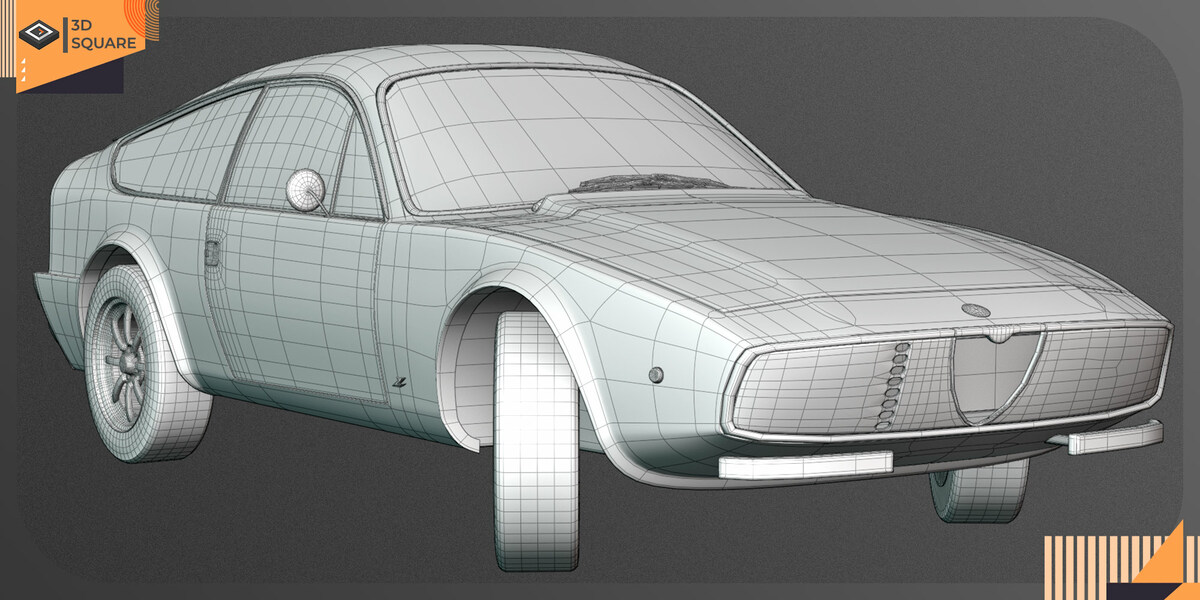Click the 3D Square cube logo icon
Image resolution: width=1200 pixels, height=600 pixels.
(41, 35)
